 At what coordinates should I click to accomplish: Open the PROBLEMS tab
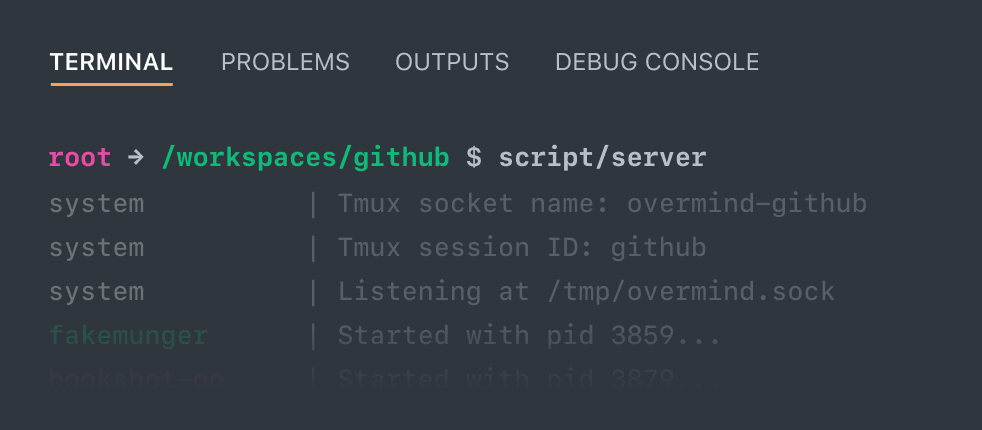click(285, 62)
